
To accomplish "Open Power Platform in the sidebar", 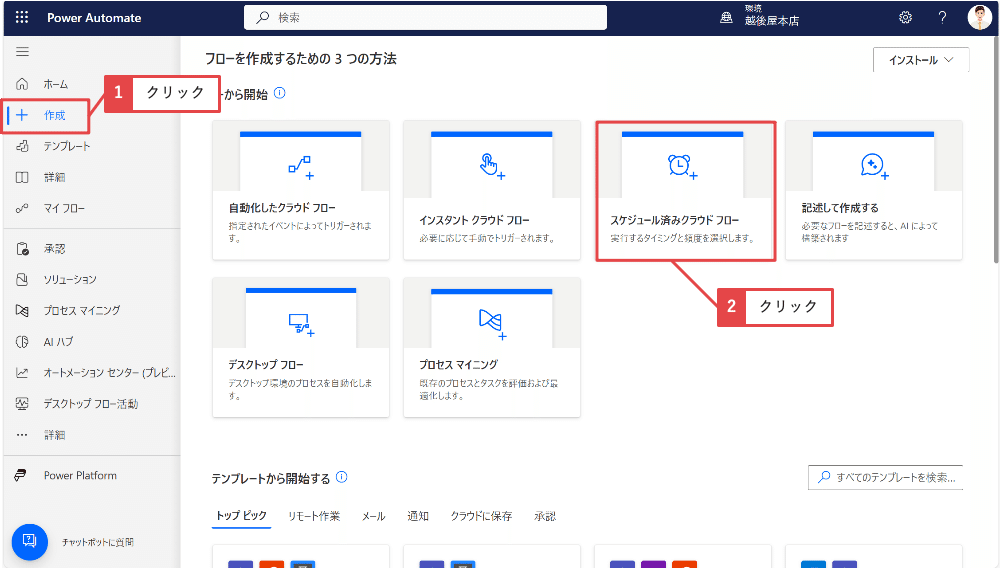I will [x=80, y=475].
